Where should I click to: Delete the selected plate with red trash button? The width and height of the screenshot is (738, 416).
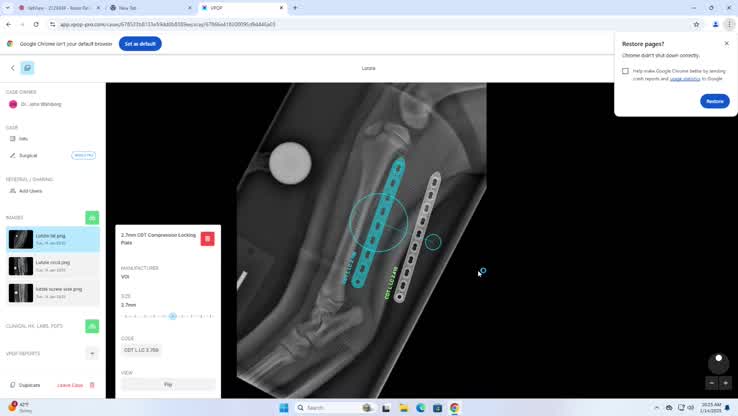coord(207,238)
